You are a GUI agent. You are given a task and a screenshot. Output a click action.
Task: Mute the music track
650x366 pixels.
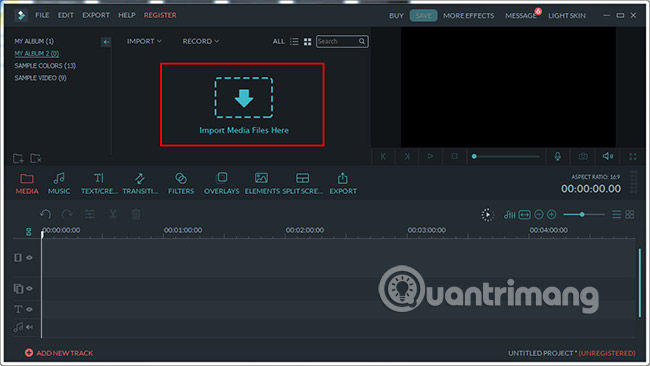[29, 327]
